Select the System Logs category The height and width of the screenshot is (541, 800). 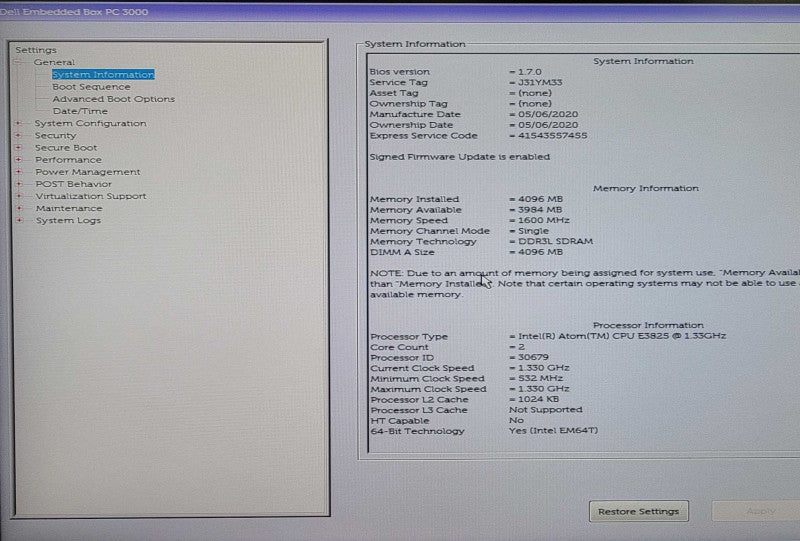(68, 221)
